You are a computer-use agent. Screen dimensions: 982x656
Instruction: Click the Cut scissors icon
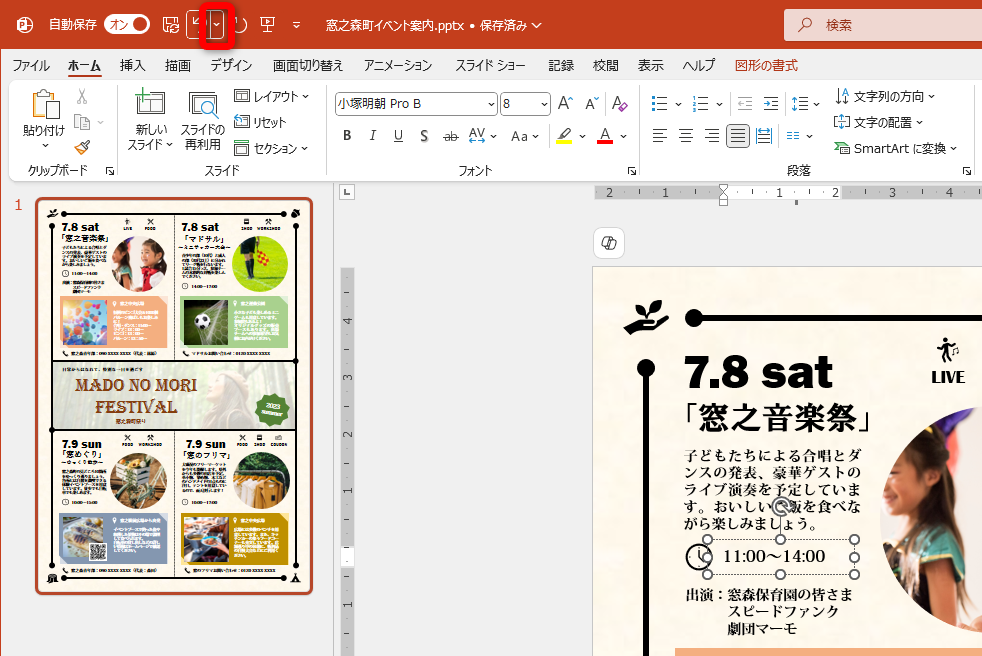click(x=81, y=96)
